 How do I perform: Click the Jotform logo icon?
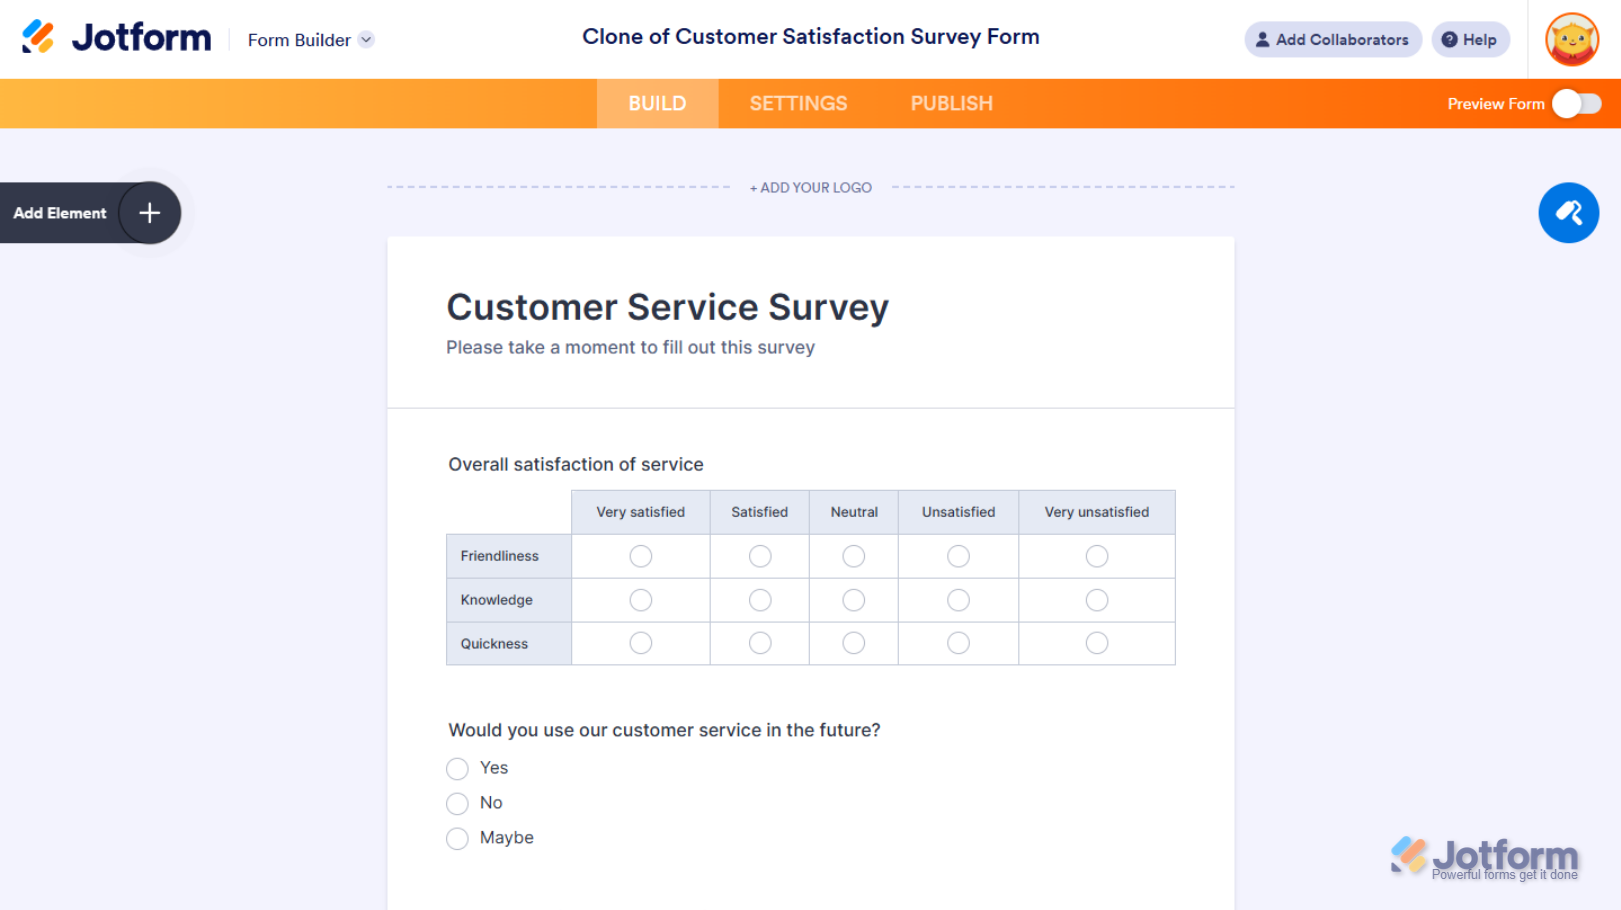[38, 37]
